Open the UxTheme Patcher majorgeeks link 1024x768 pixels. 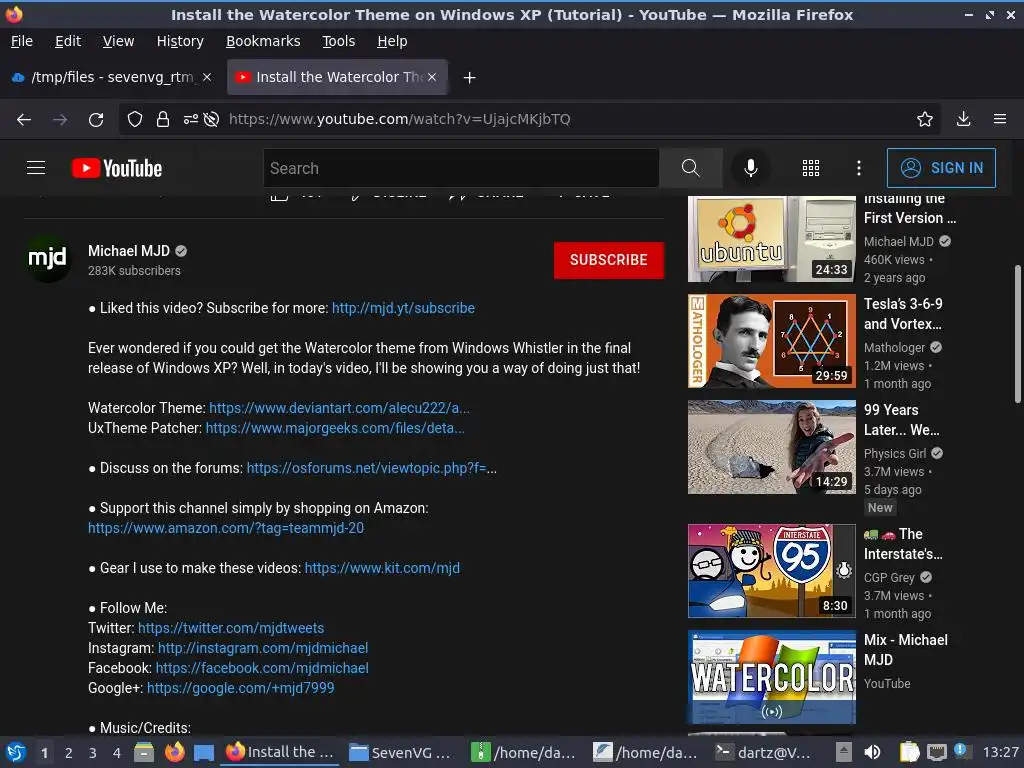tap(335, 428)
